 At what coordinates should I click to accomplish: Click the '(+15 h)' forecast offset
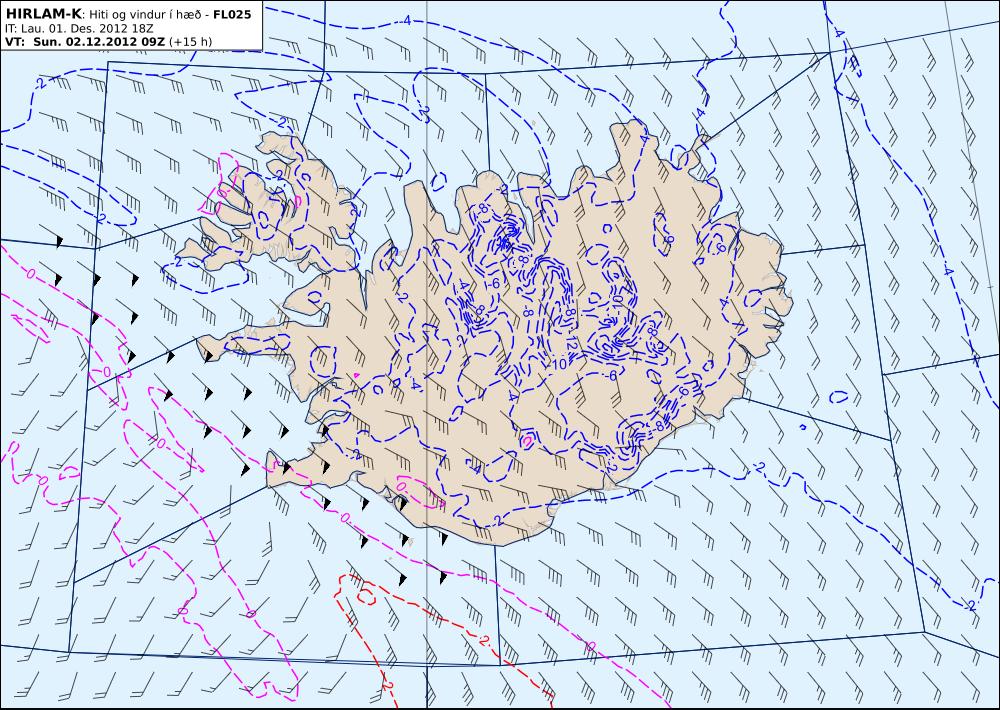tap(191, 42)
